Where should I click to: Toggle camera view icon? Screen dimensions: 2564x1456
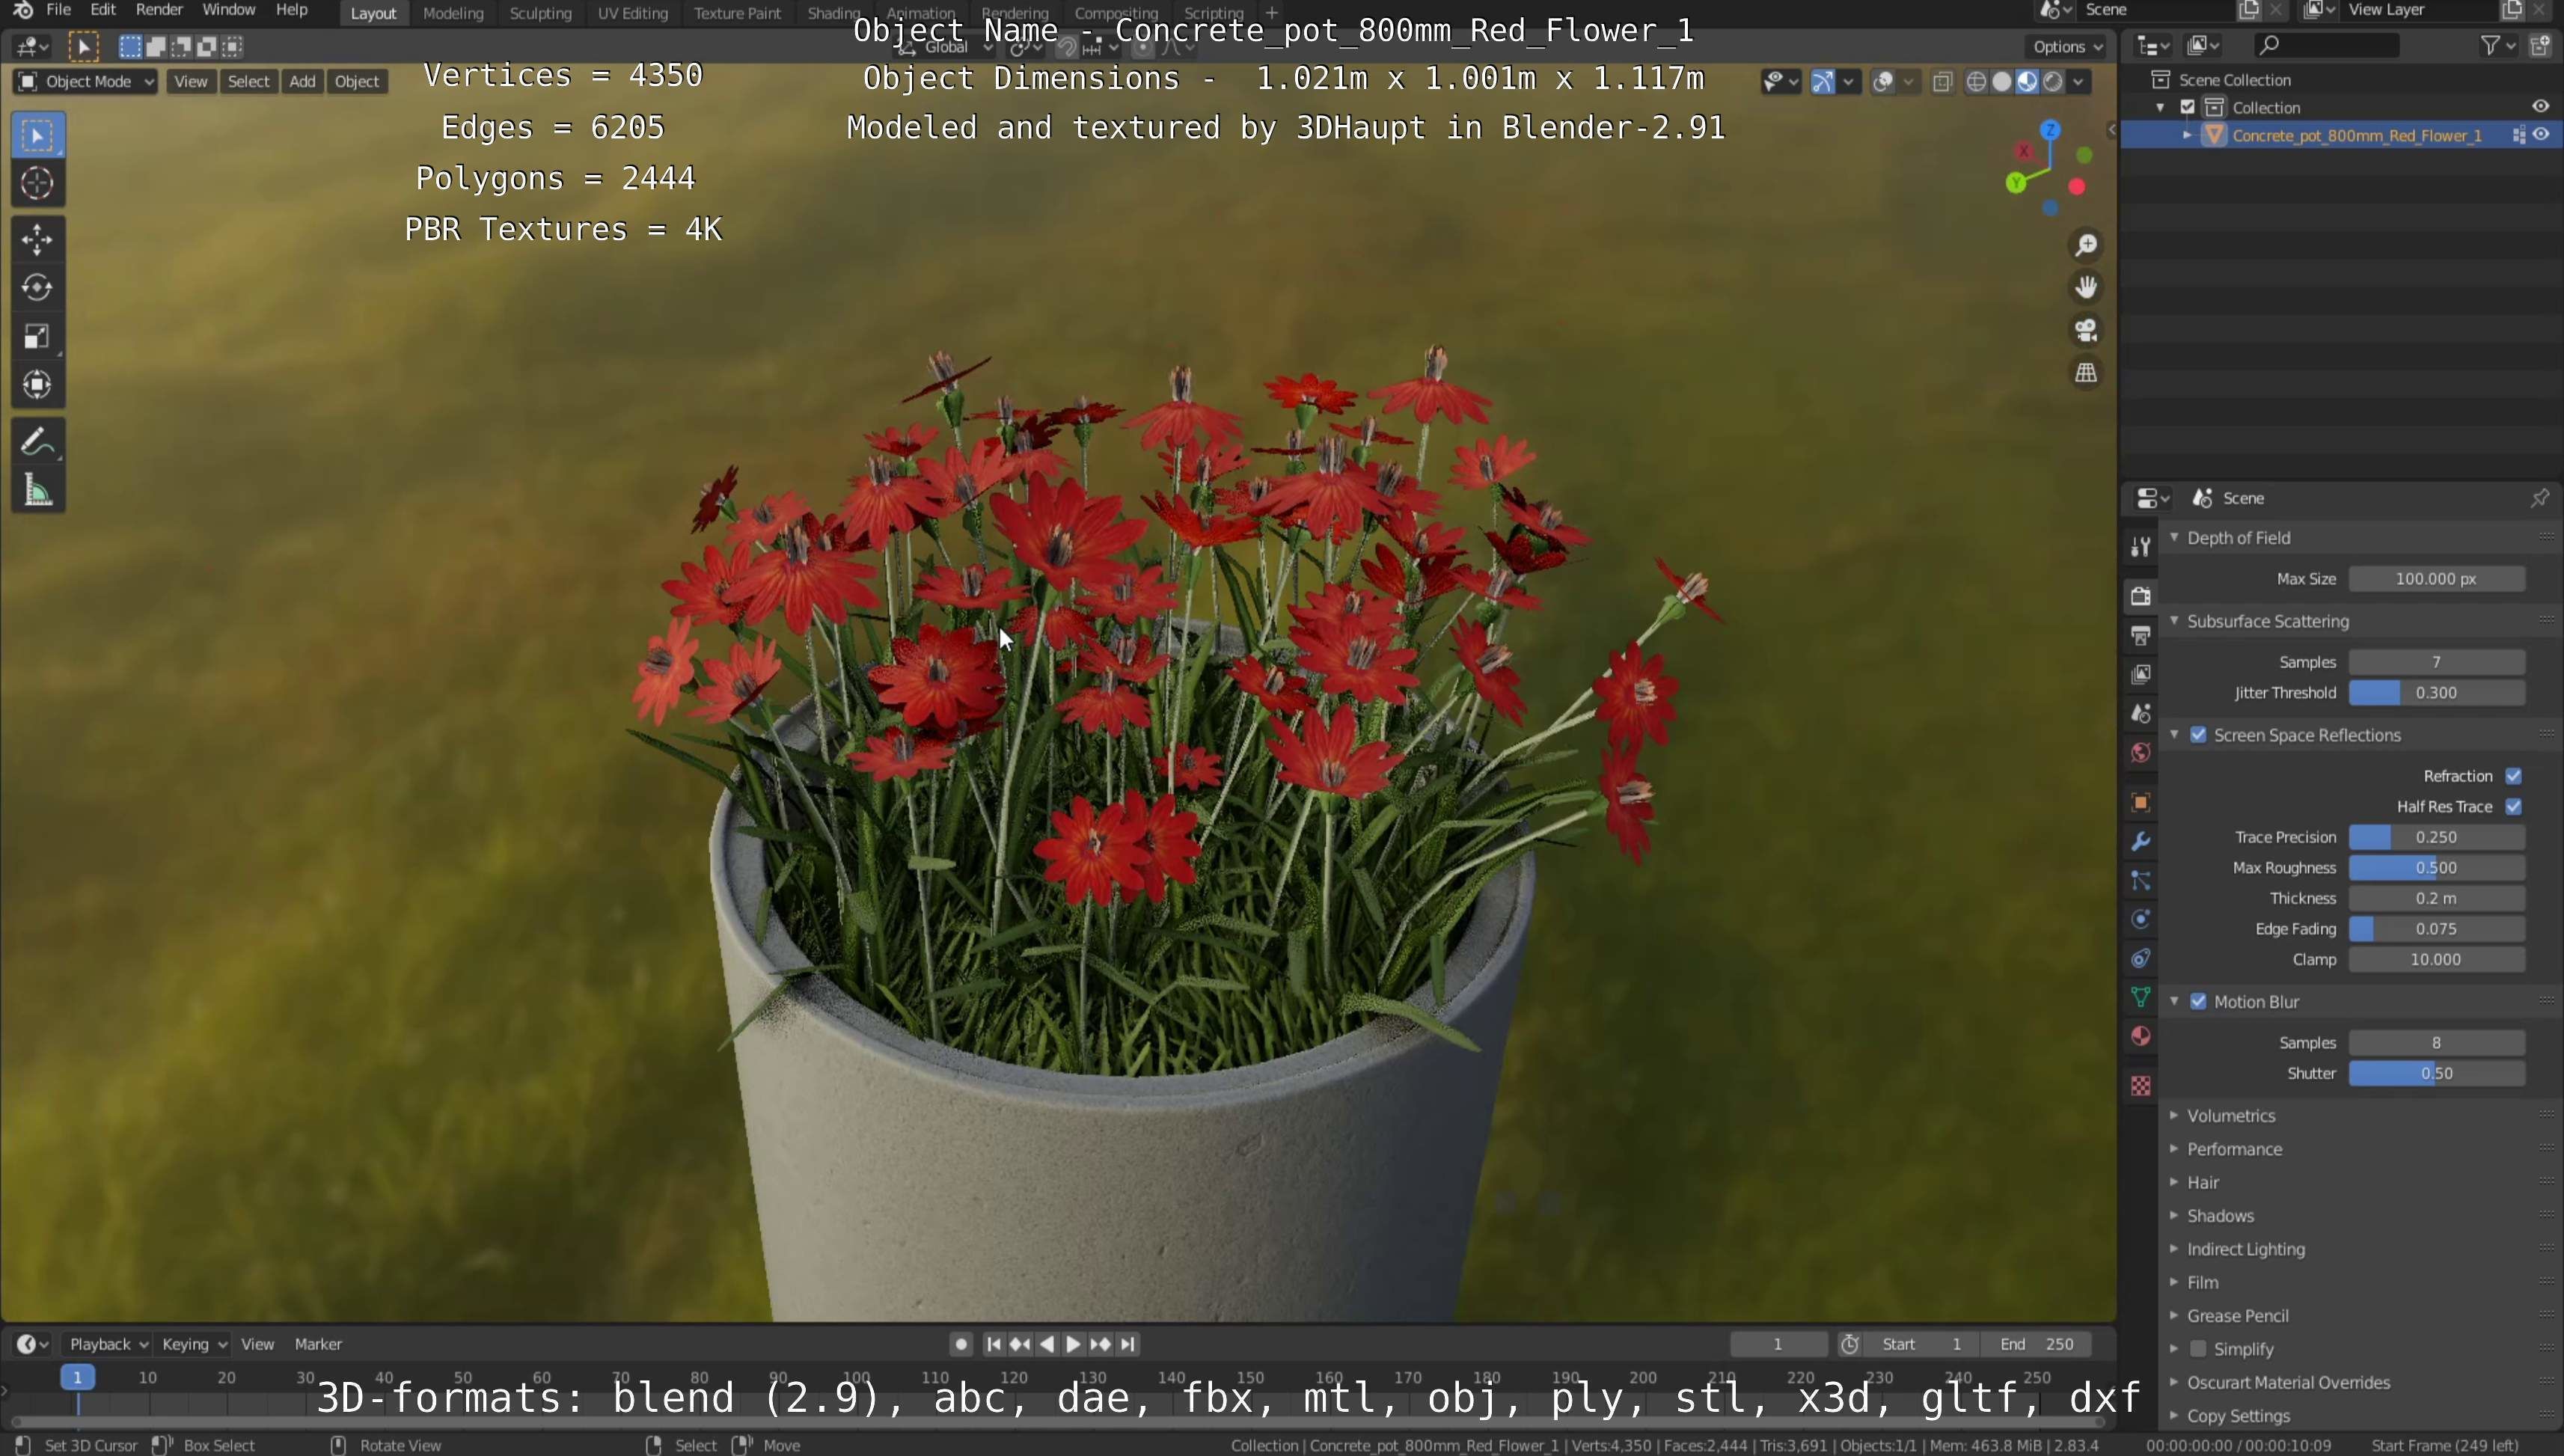click(x=2086, y=330)
